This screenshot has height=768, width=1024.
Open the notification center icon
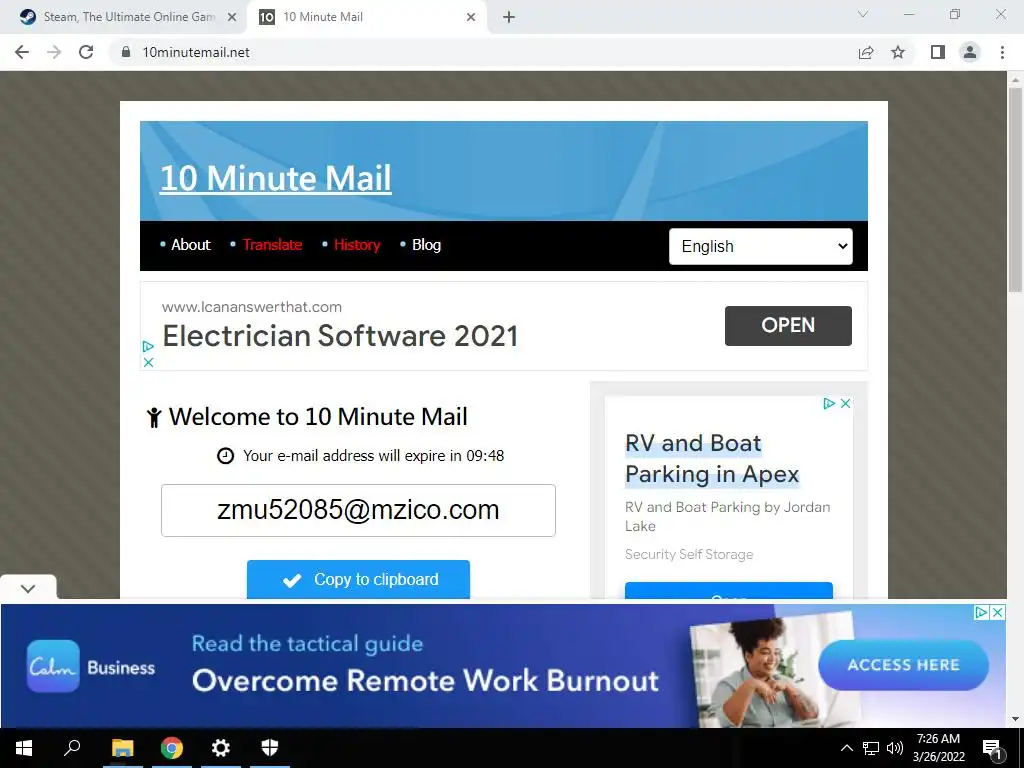(992, 748)
